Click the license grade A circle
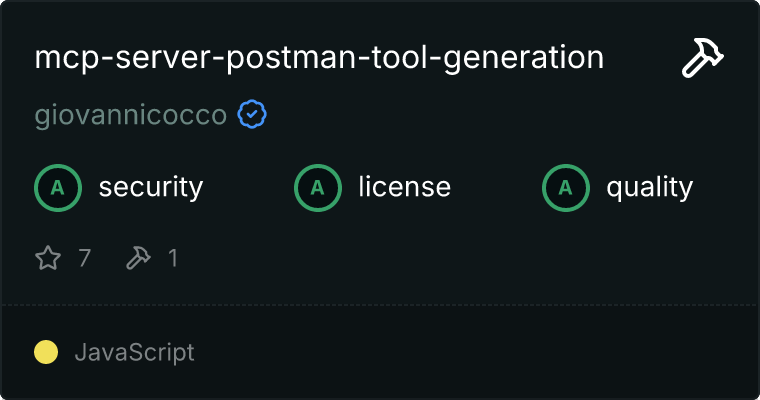This screenshot has height=400, width=760. [318, 188]
